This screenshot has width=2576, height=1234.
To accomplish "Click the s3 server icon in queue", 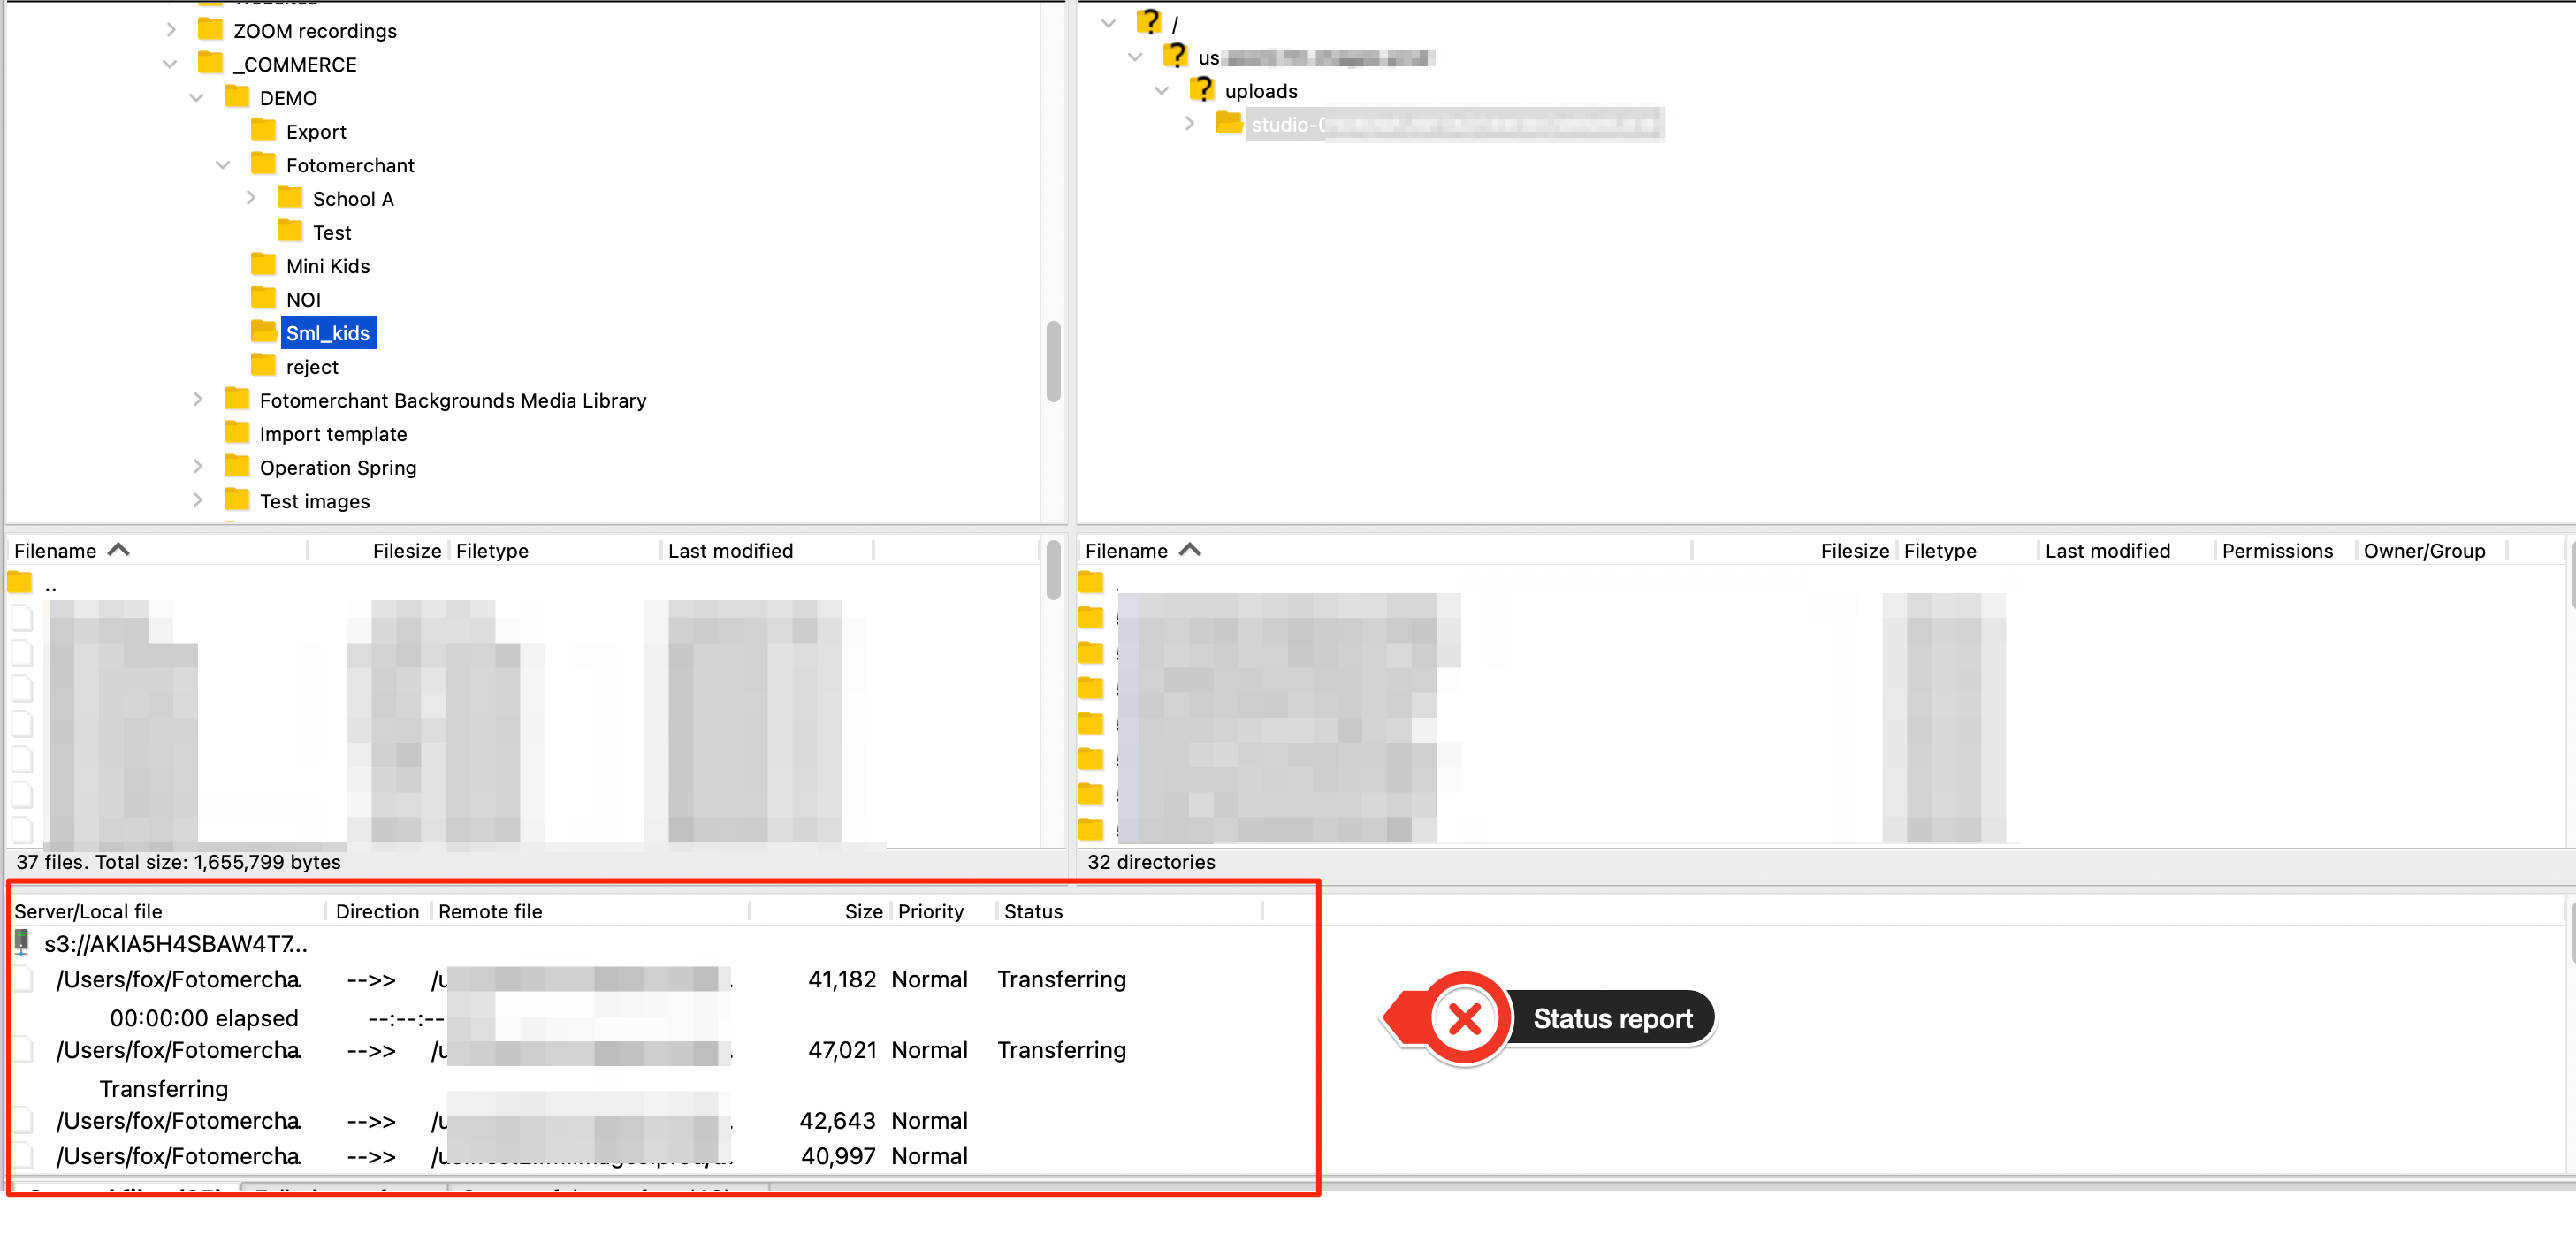I will point(22,943).
